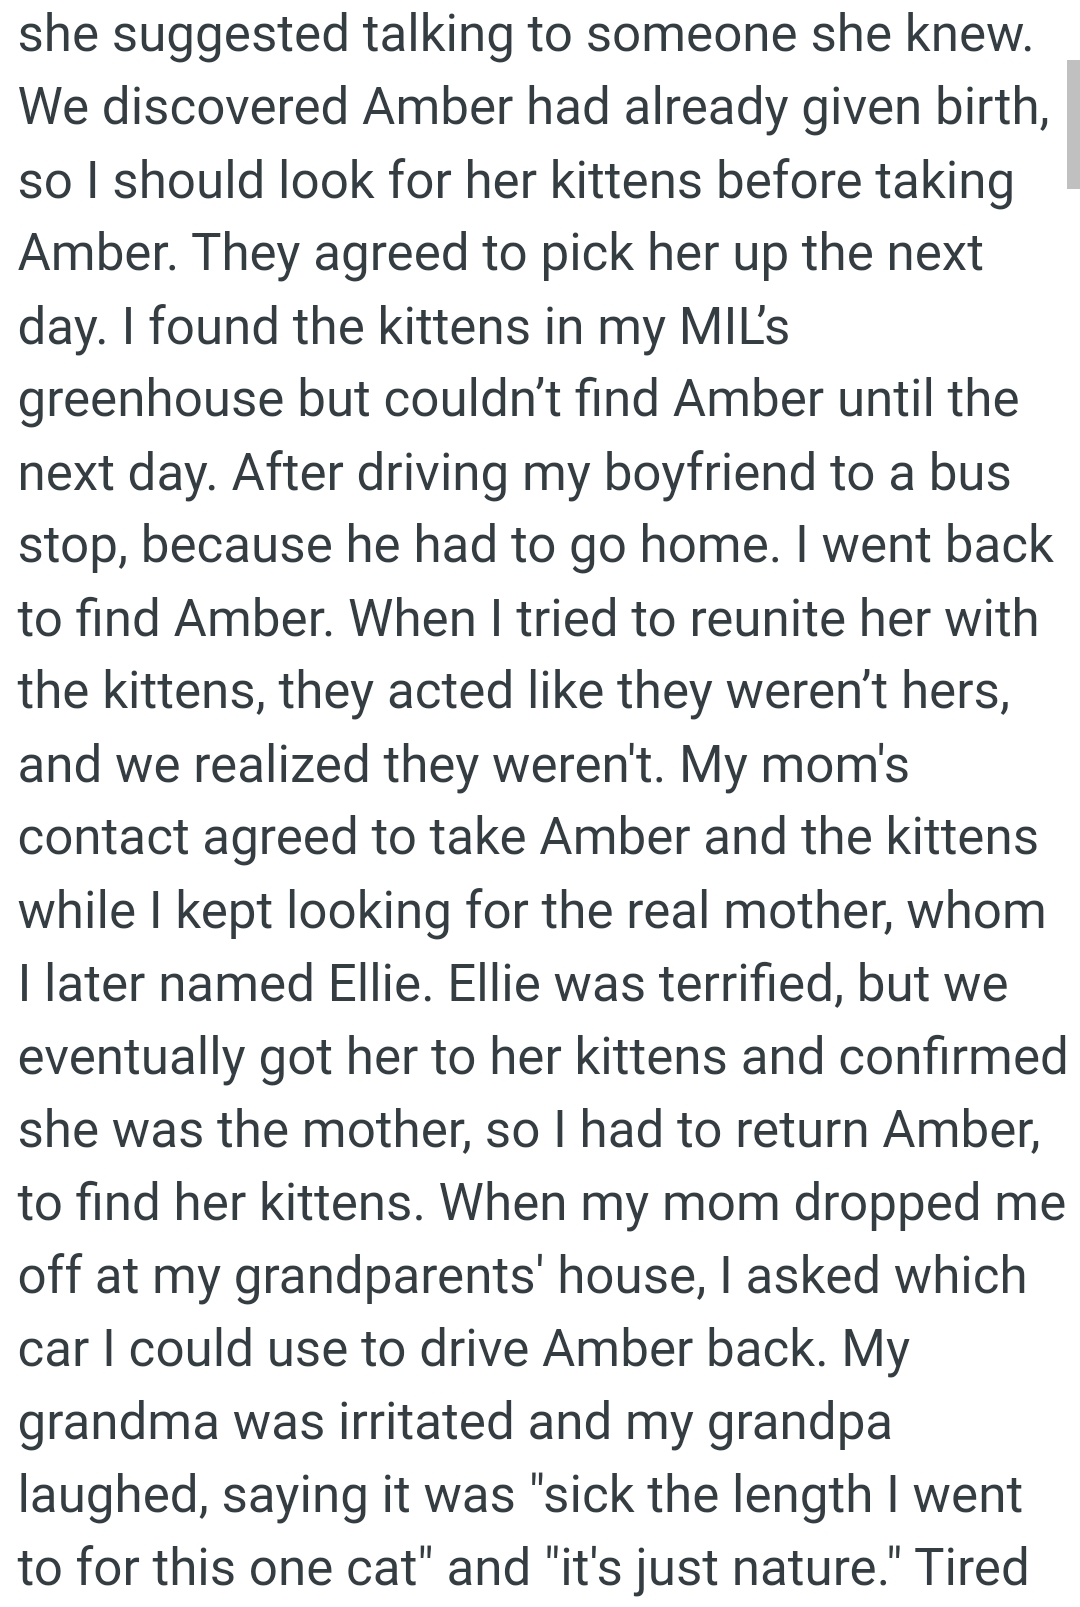The width and height of the screenshot is (1080, 1607).
Task: Click the word "contact" in the paragraph
Action: pyautogui.click(x=103, y=837)
